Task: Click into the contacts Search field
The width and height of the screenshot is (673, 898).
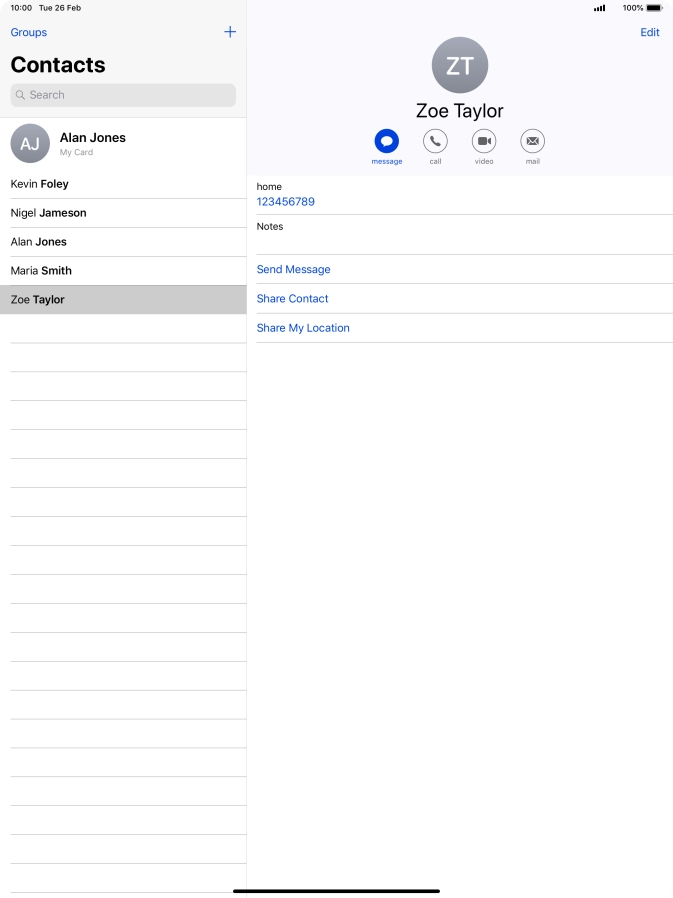Action: (x=123, y=95)
